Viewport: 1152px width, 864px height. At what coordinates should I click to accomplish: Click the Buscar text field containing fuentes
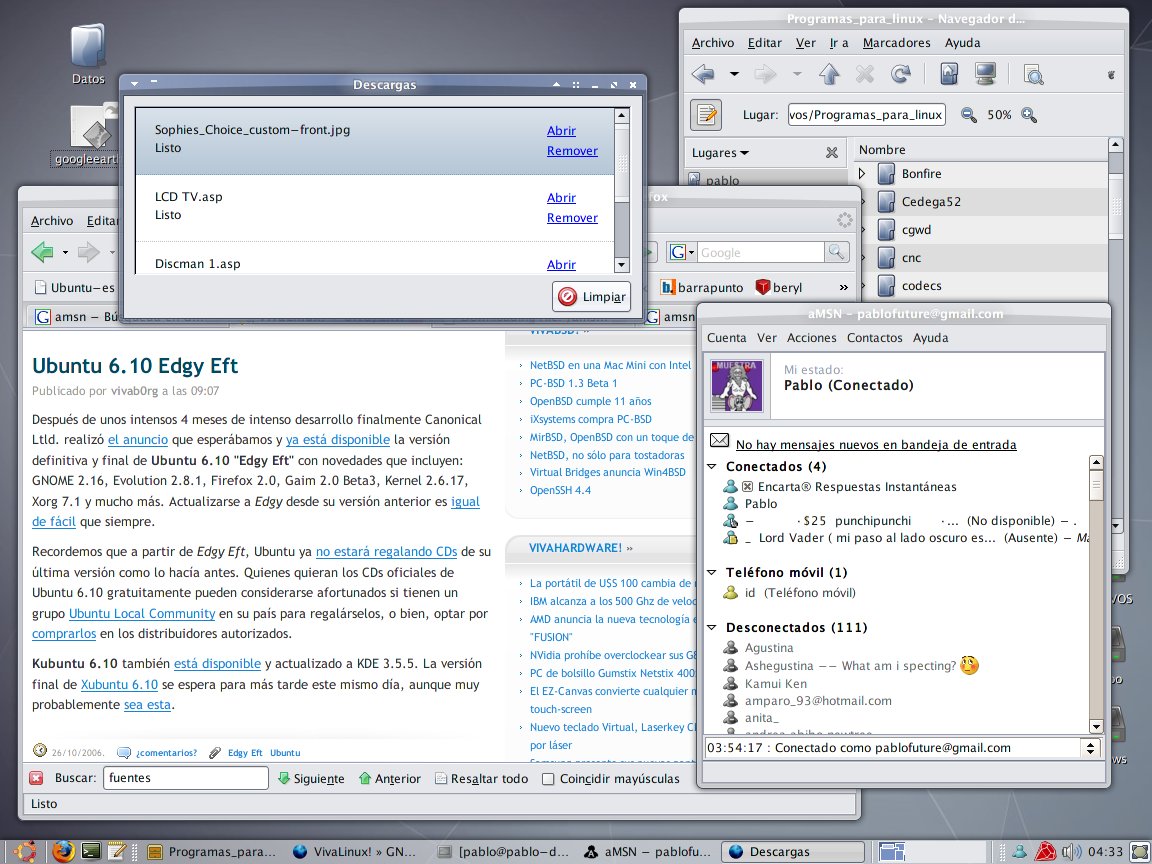pos(186,778)
